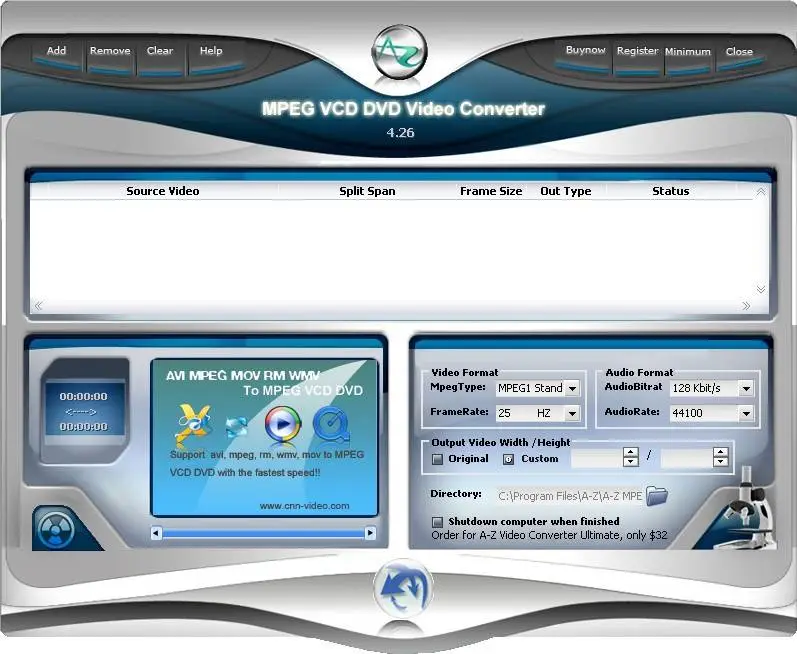Click the yellow X media icon in the preview
797x654 pixels.
pyautogui.click(x=193, y=424)
